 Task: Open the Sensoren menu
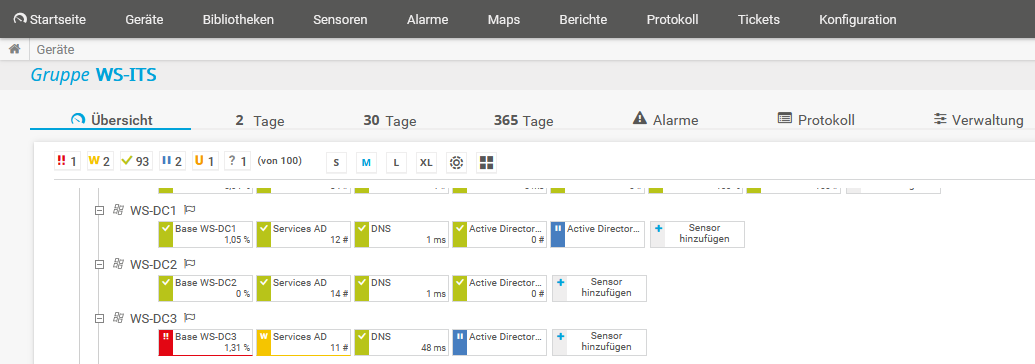340,19
